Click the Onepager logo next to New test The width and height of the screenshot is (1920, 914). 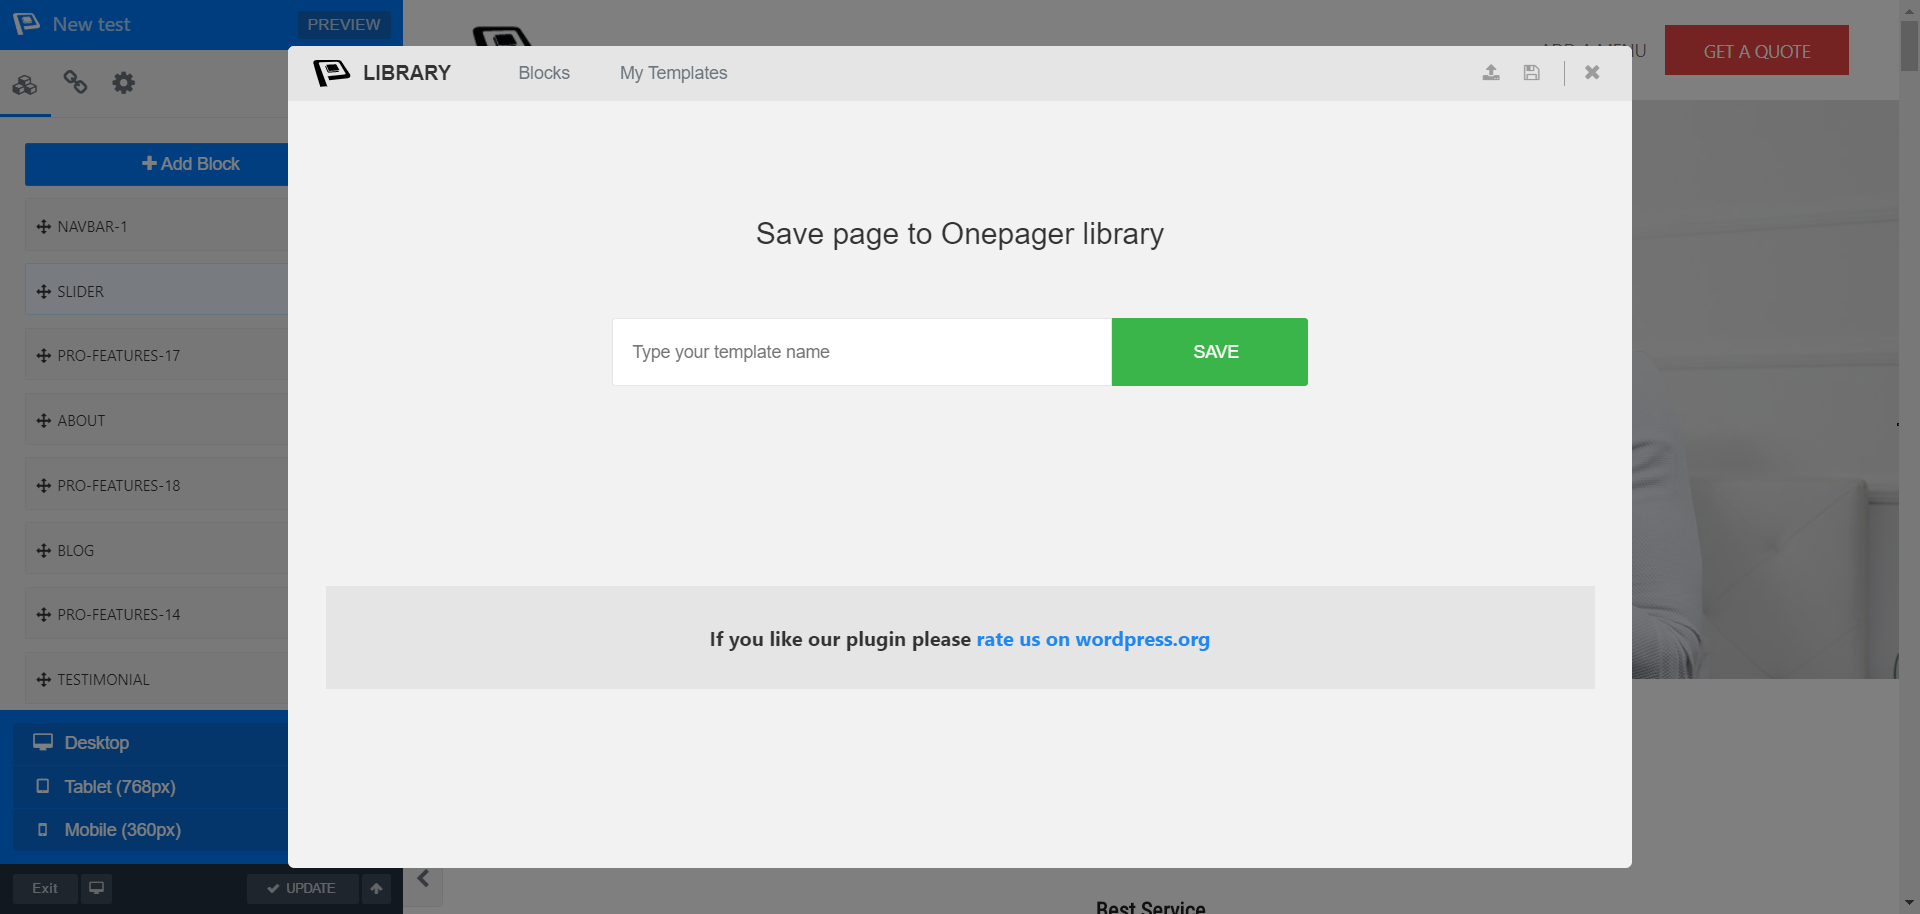(26, 23)
